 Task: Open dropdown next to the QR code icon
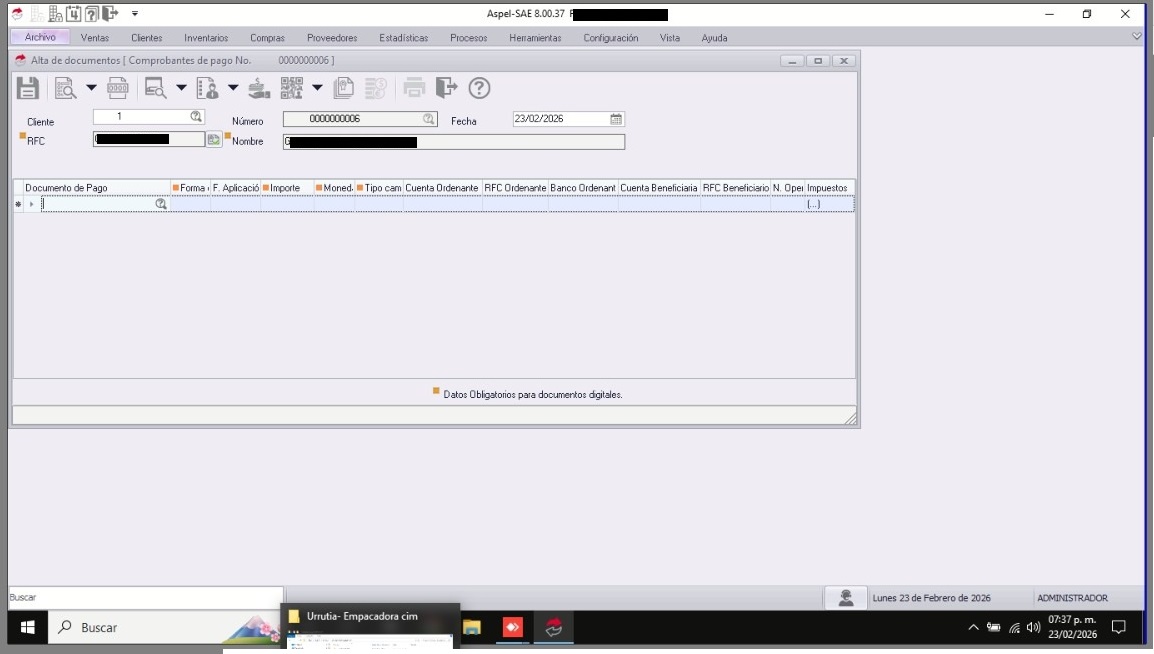317,88
